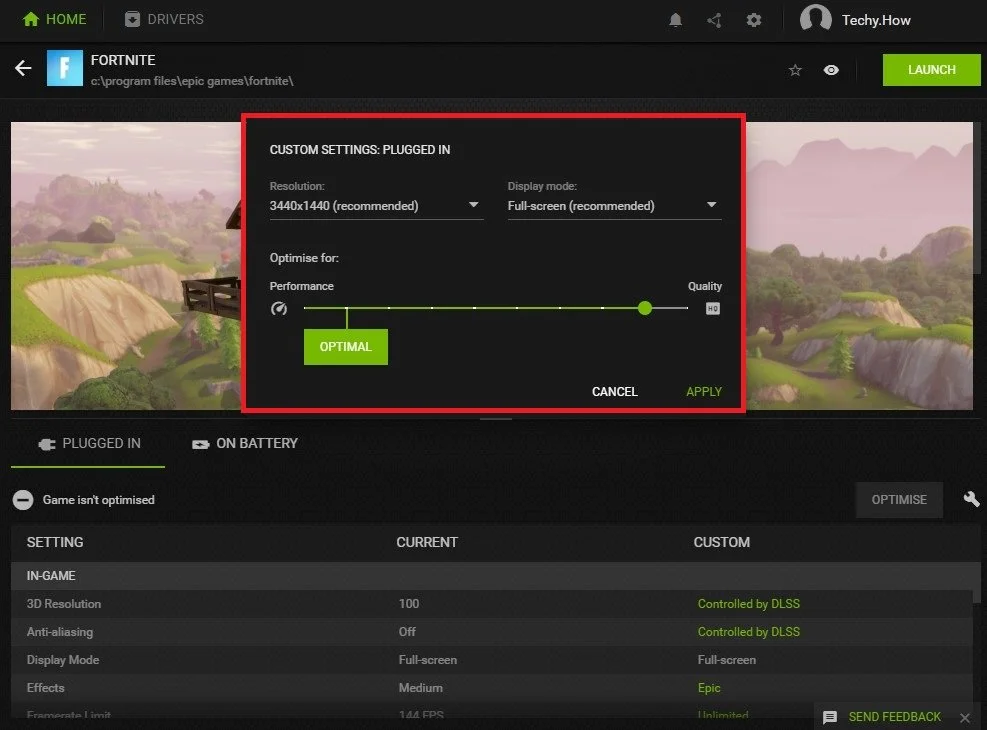Cancel the custom settings dialog
The image size is (987, 730).
614,391
